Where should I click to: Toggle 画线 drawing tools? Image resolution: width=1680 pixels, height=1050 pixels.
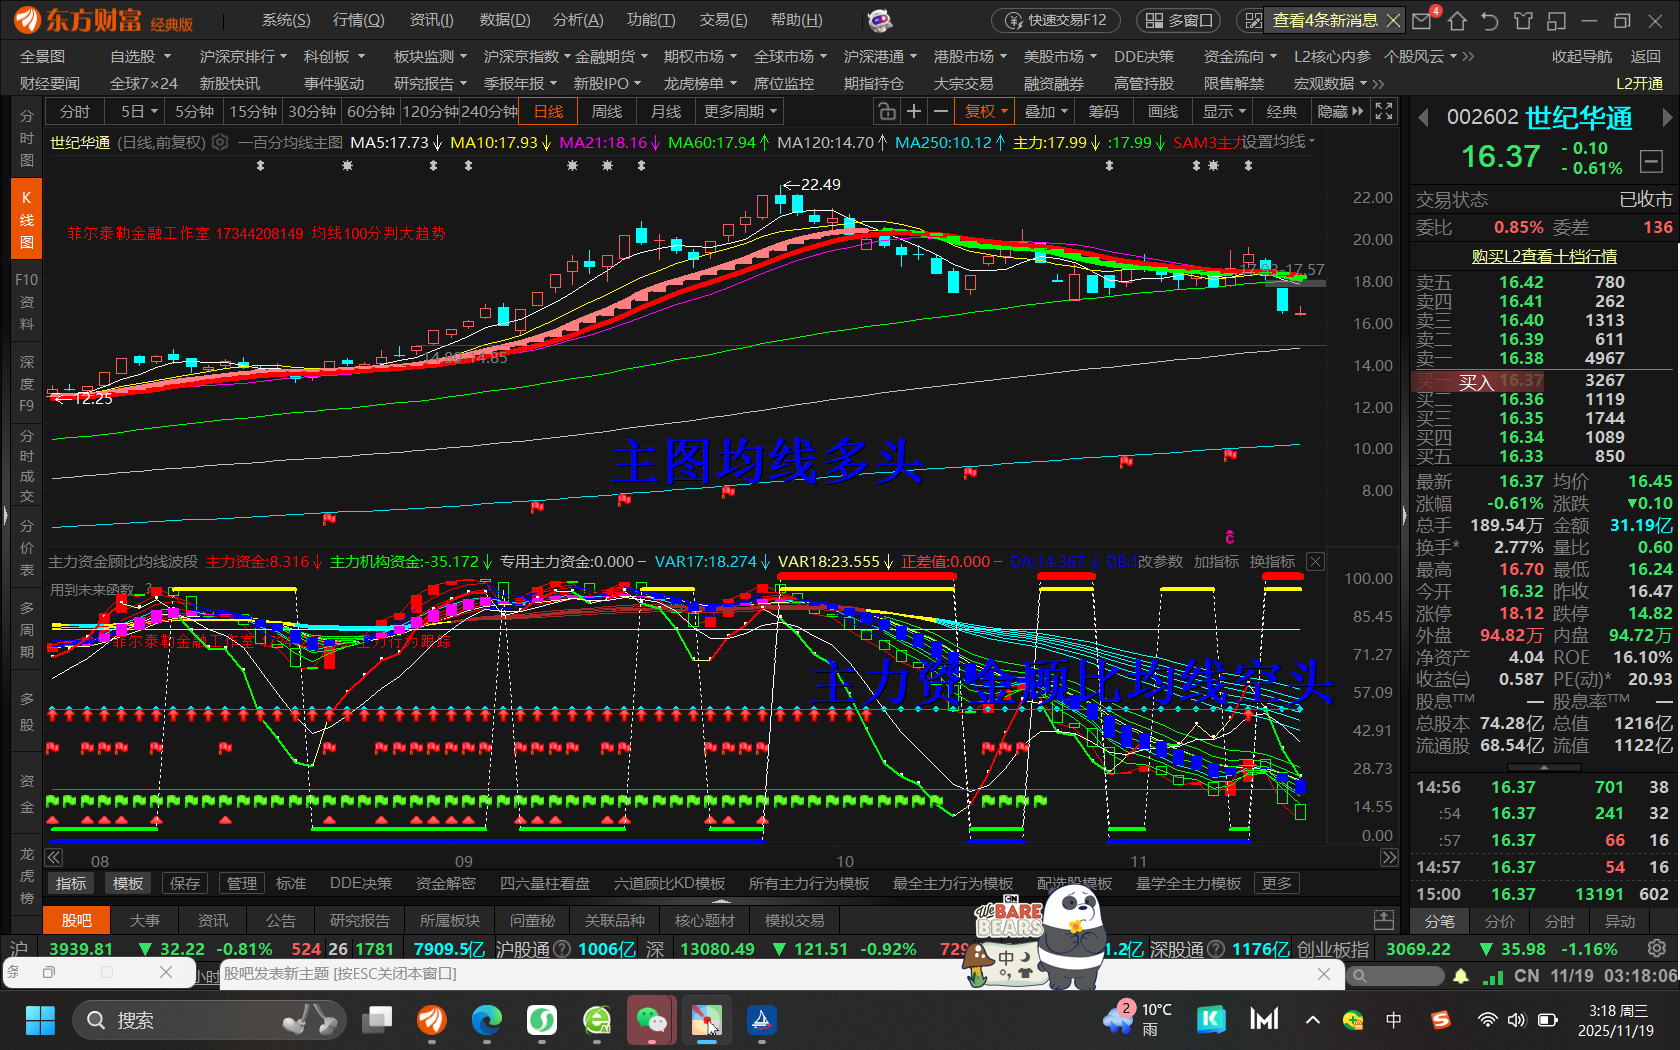pos(1162,112)
